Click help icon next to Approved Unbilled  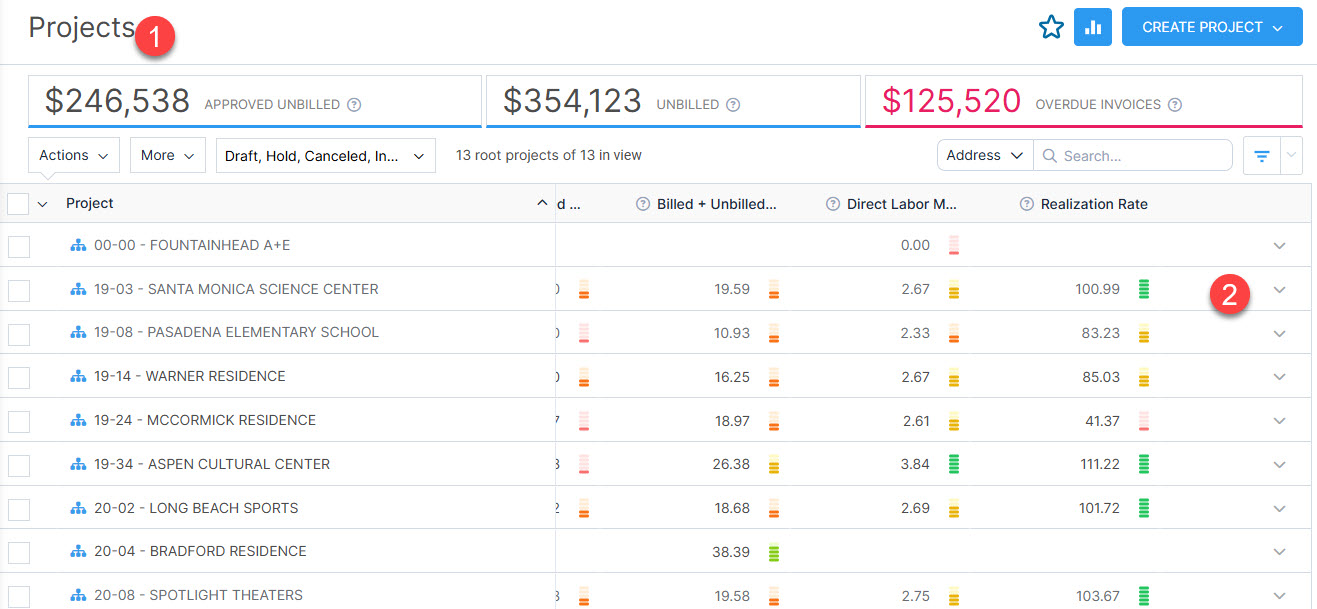point(354,104)
